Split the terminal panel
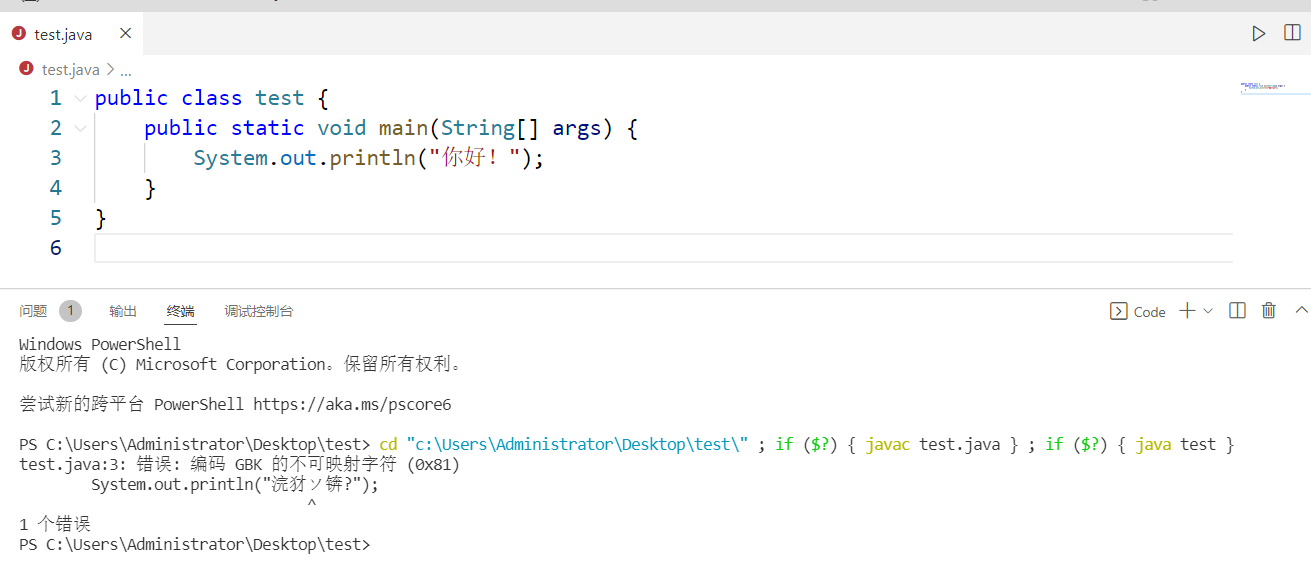The width and height of the screenshot is (1311, 571). pyautogui.click(x=1237, y=311)
